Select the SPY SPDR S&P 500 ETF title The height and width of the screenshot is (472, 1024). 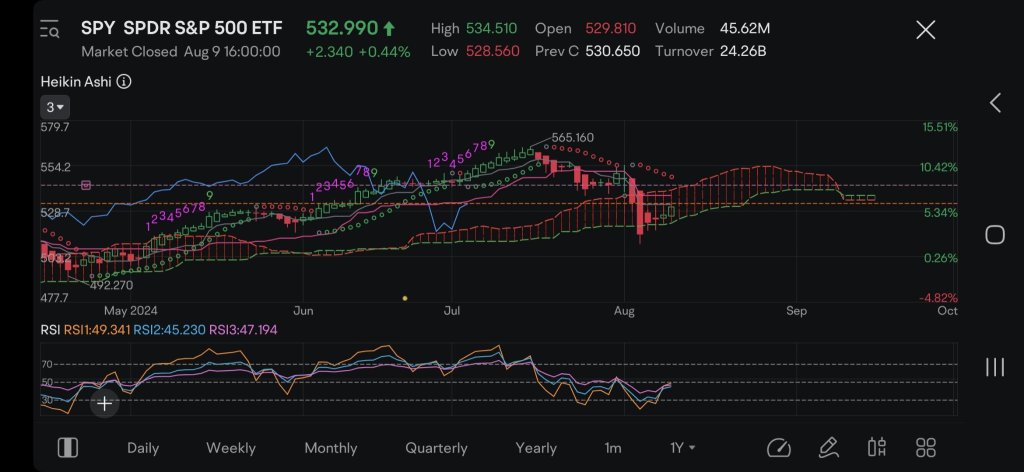[x=182, y=28]
